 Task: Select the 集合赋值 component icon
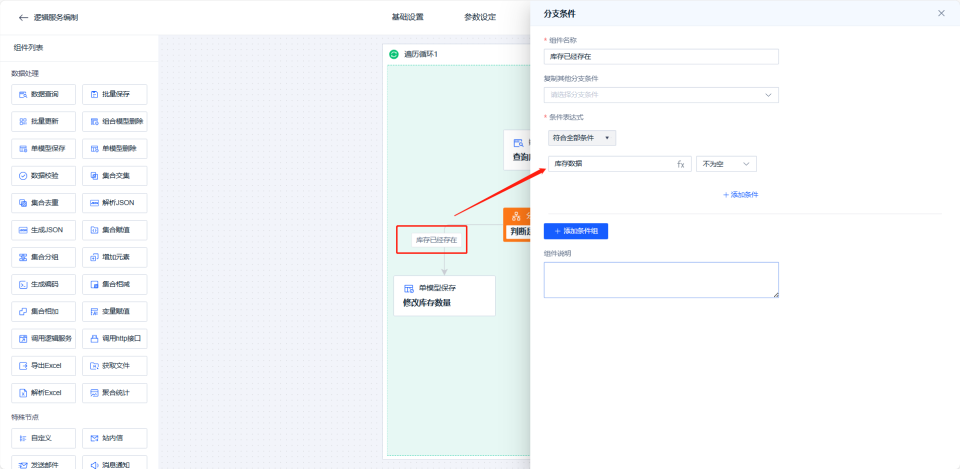pos(94,230)
